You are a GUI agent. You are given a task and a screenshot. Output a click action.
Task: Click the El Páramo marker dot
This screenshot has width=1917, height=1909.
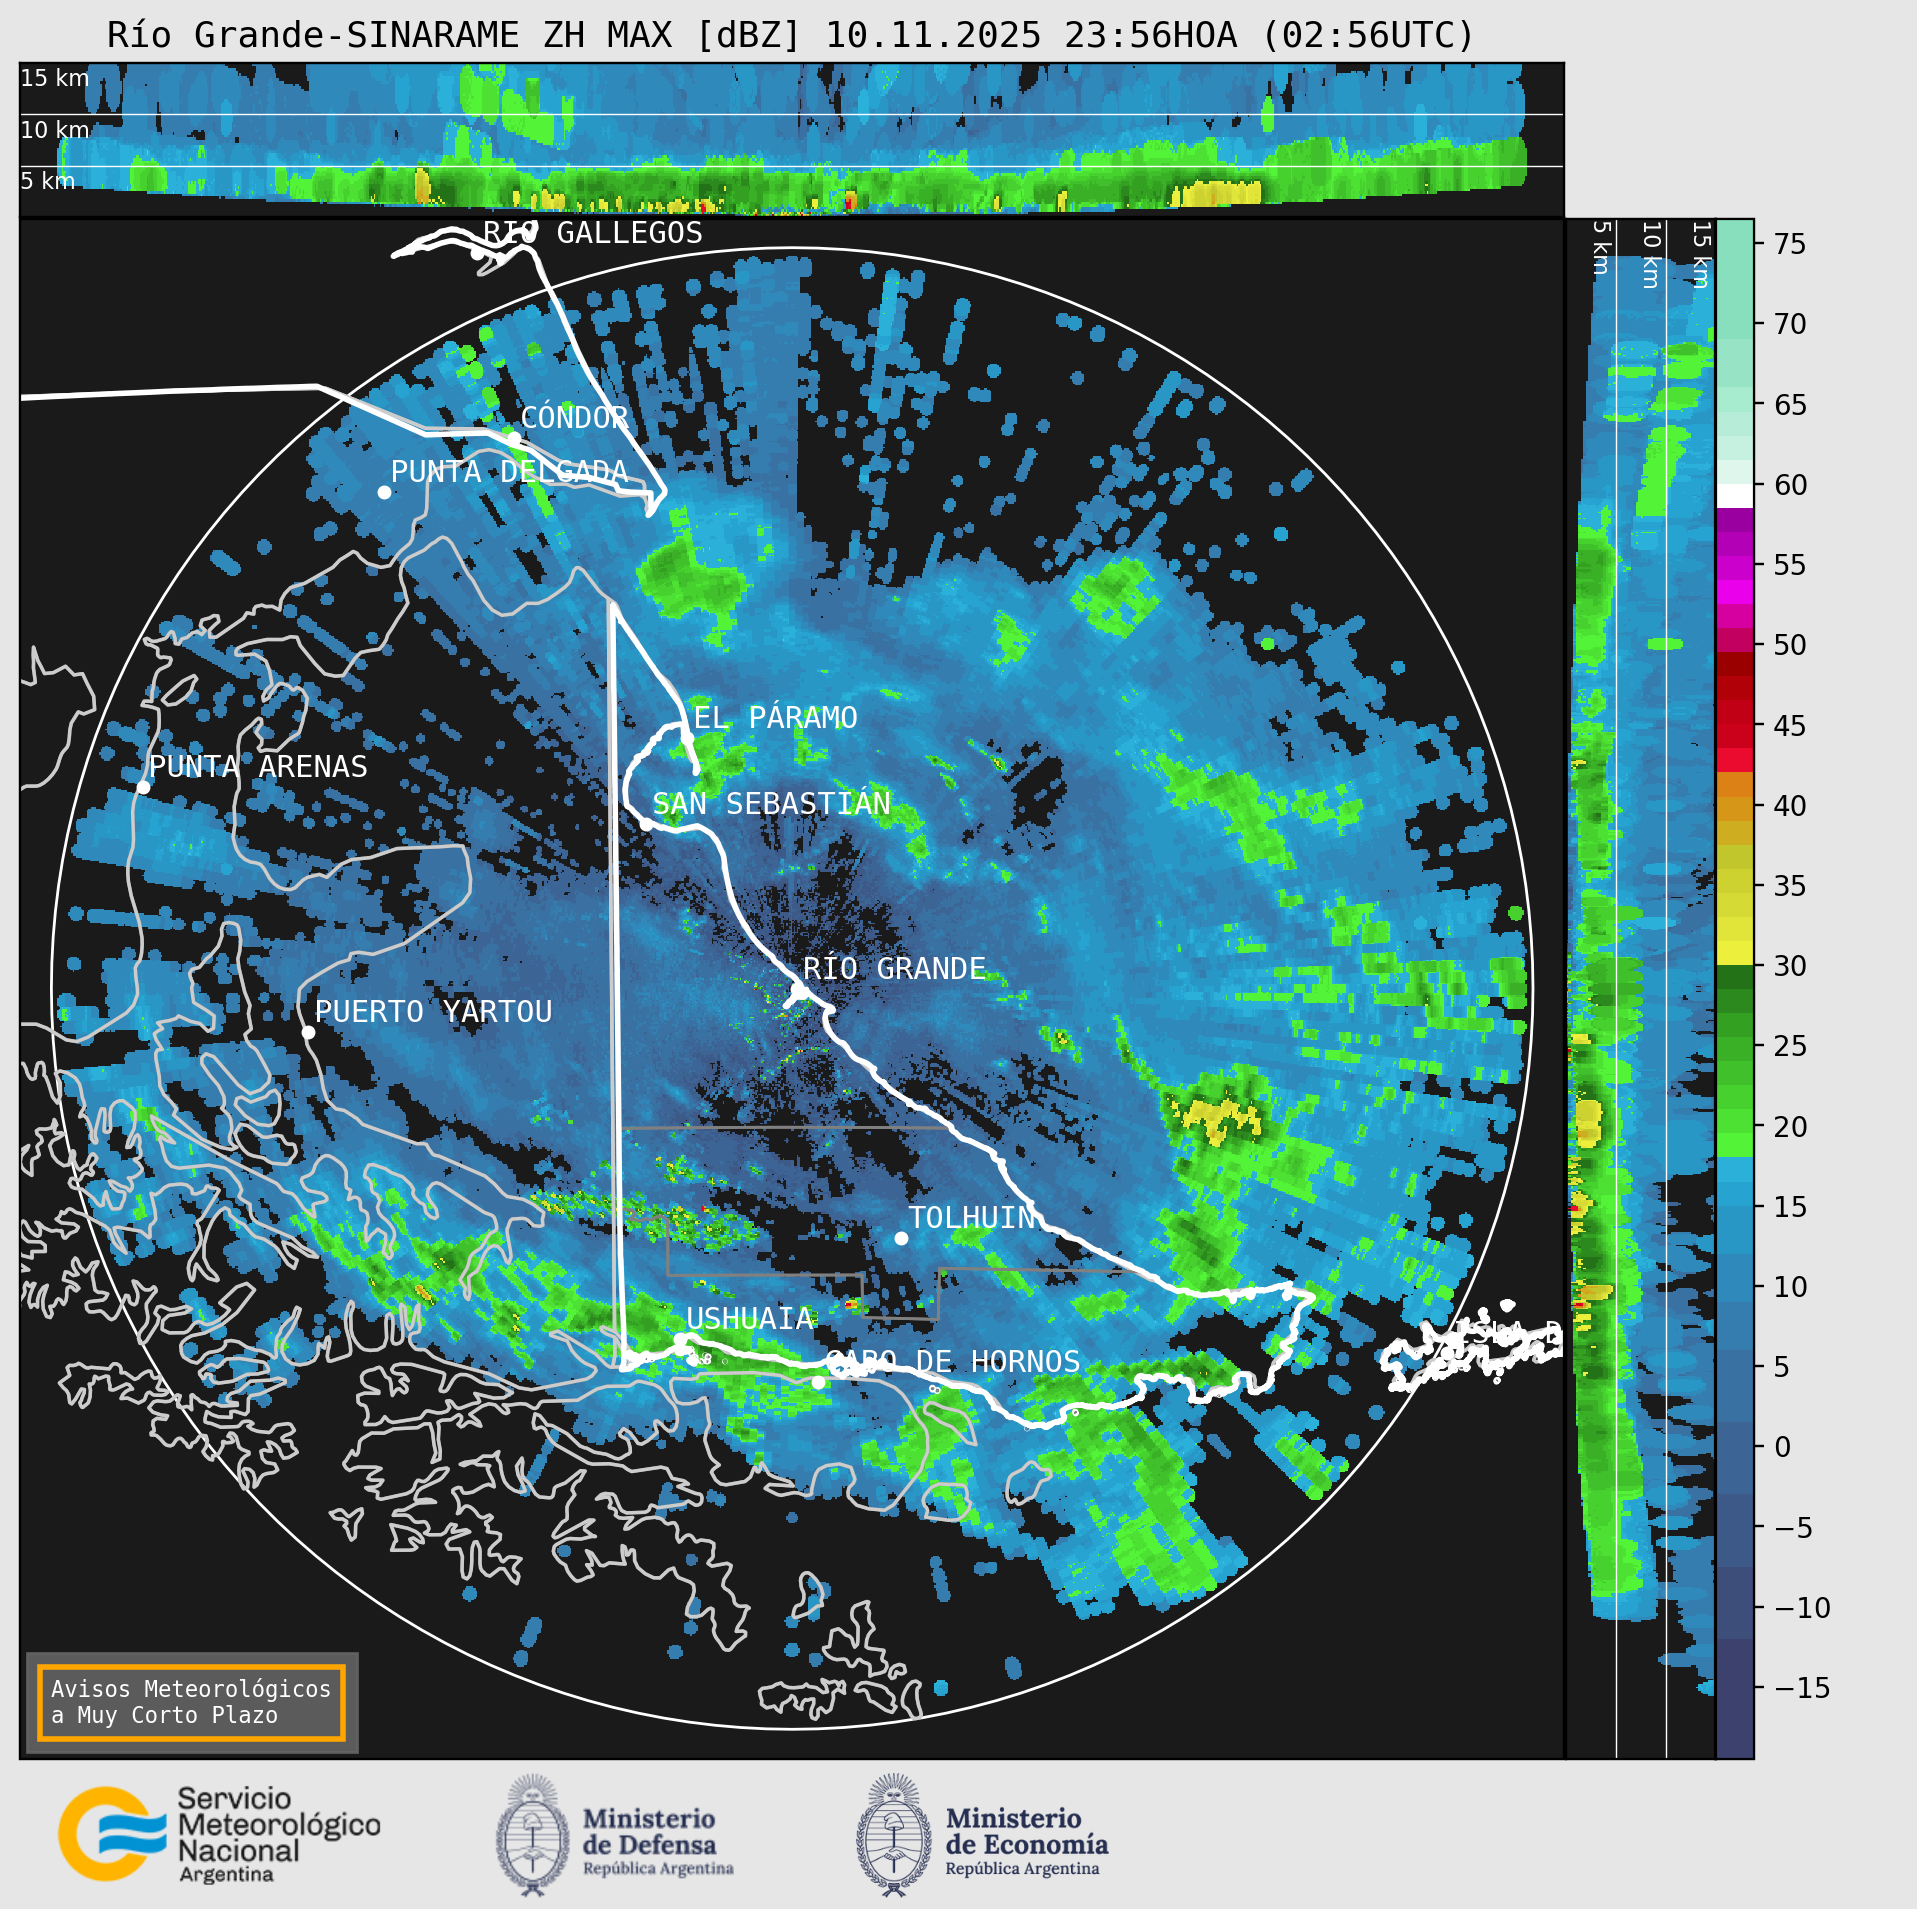point(687,737)
